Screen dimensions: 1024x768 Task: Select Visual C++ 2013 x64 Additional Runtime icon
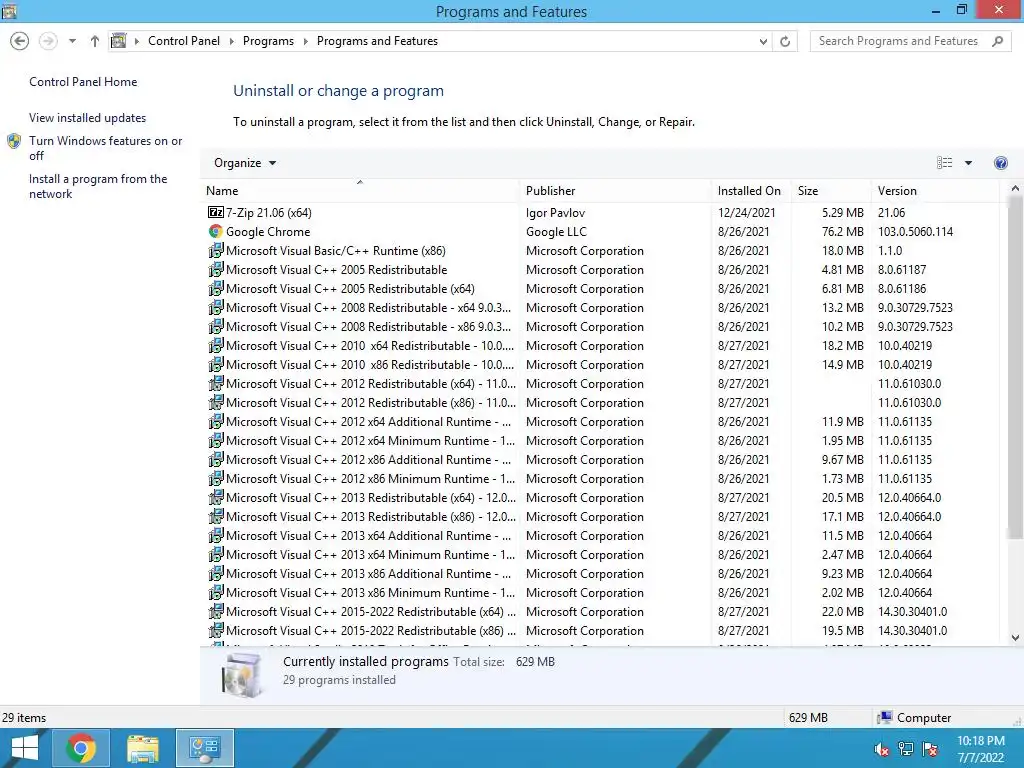(216, 535)
